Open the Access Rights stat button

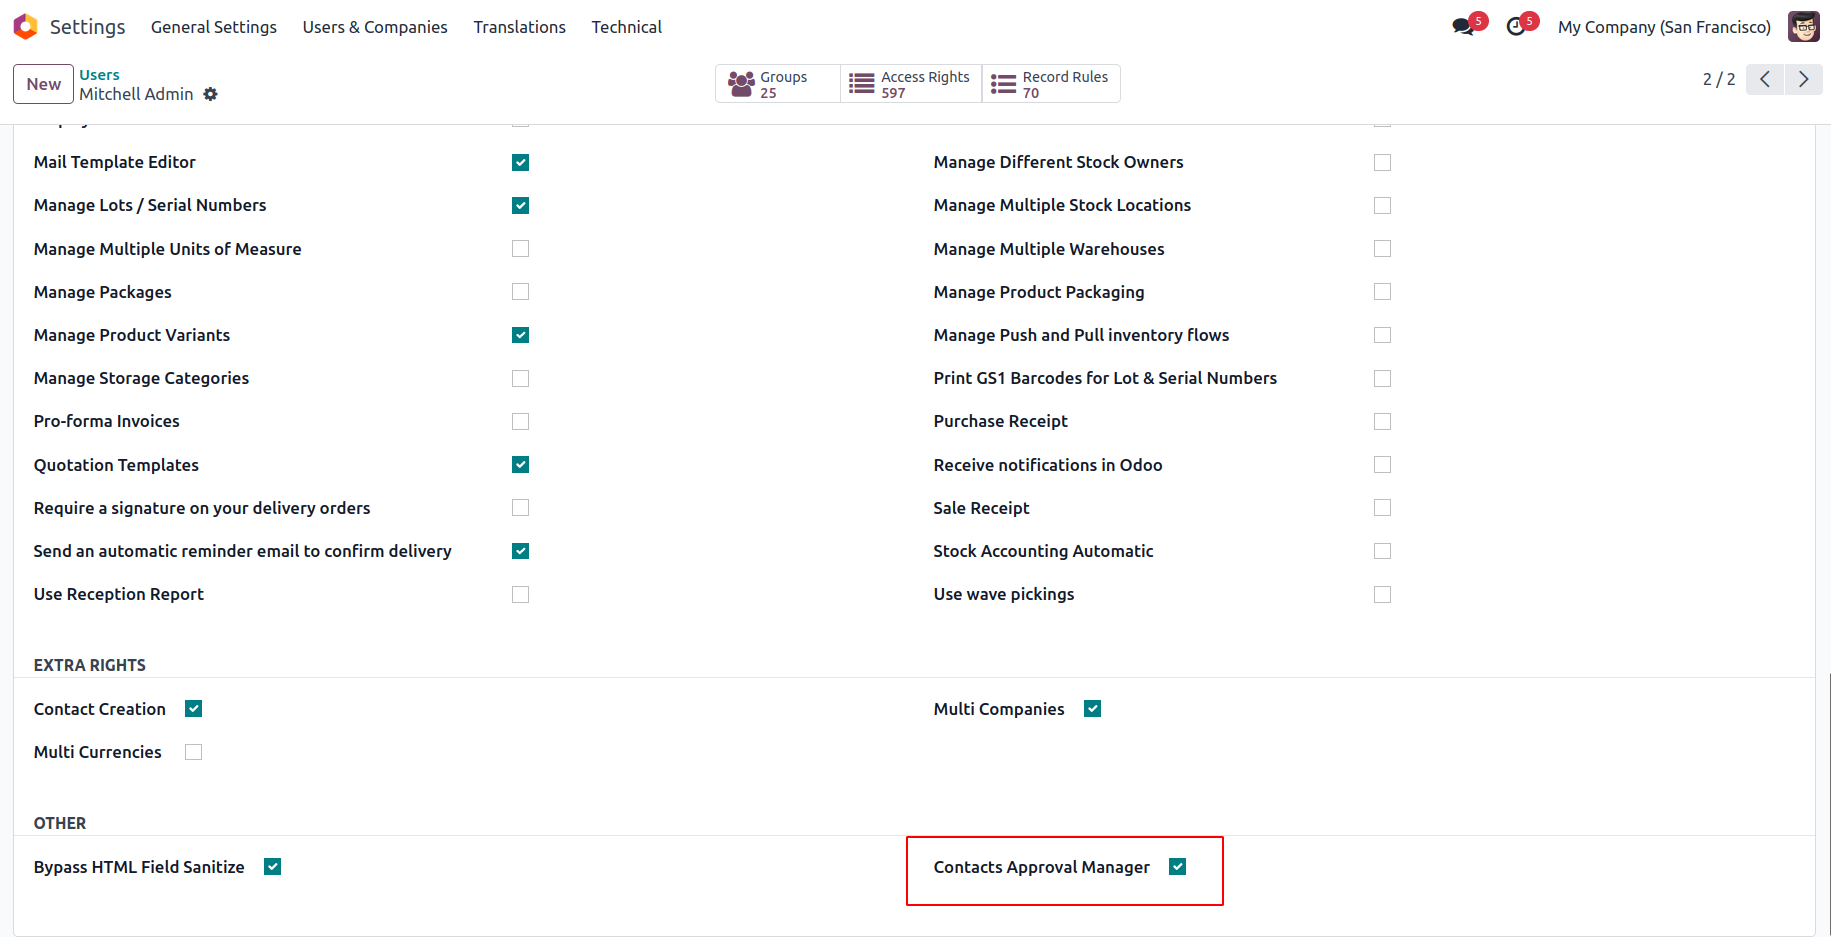click(x=911, y=84)
